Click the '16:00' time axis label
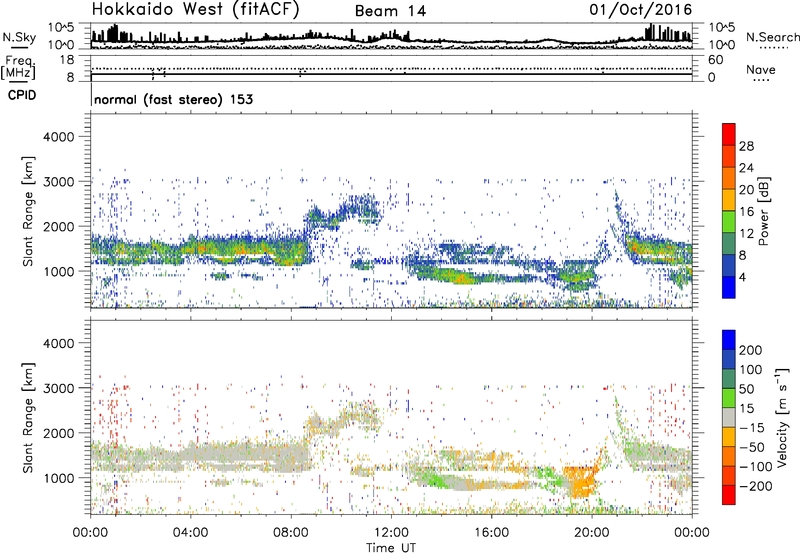 point(491,533)
